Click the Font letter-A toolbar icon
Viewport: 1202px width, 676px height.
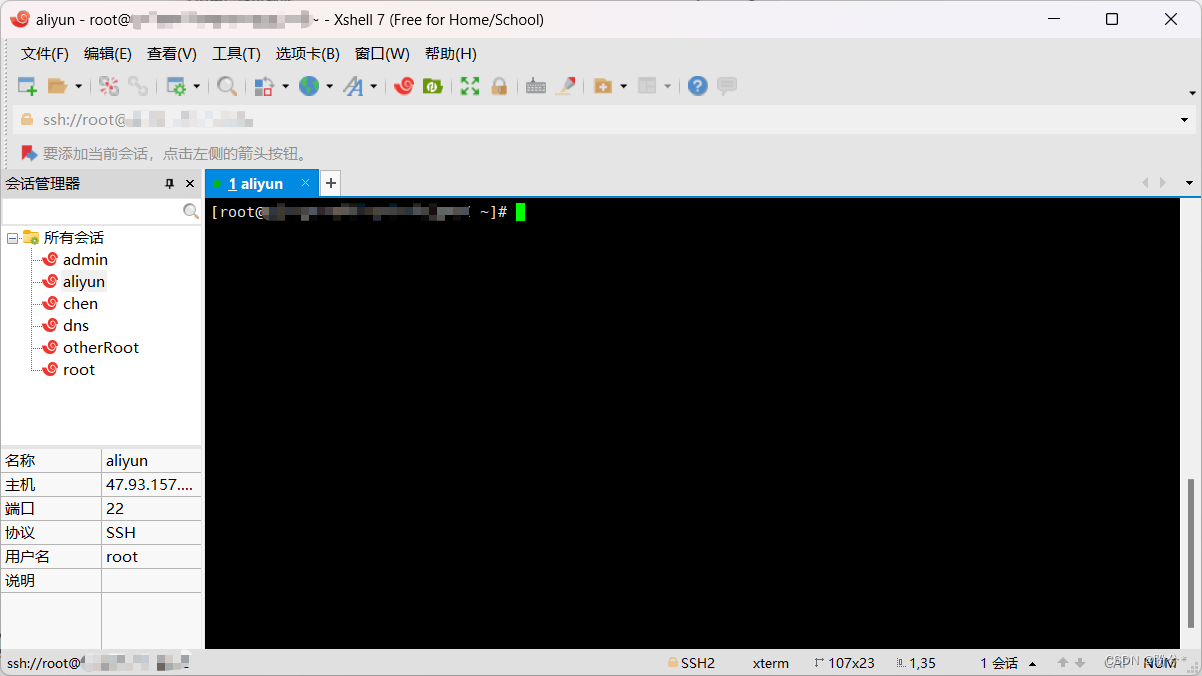353,87
